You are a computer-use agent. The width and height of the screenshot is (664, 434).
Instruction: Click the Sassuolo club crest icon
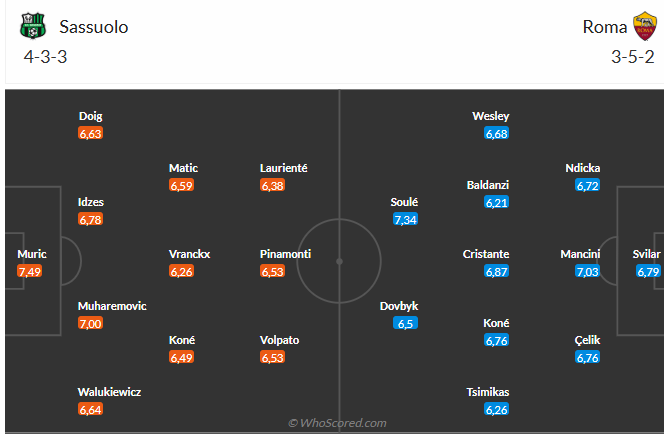click(x=33, y=26)
